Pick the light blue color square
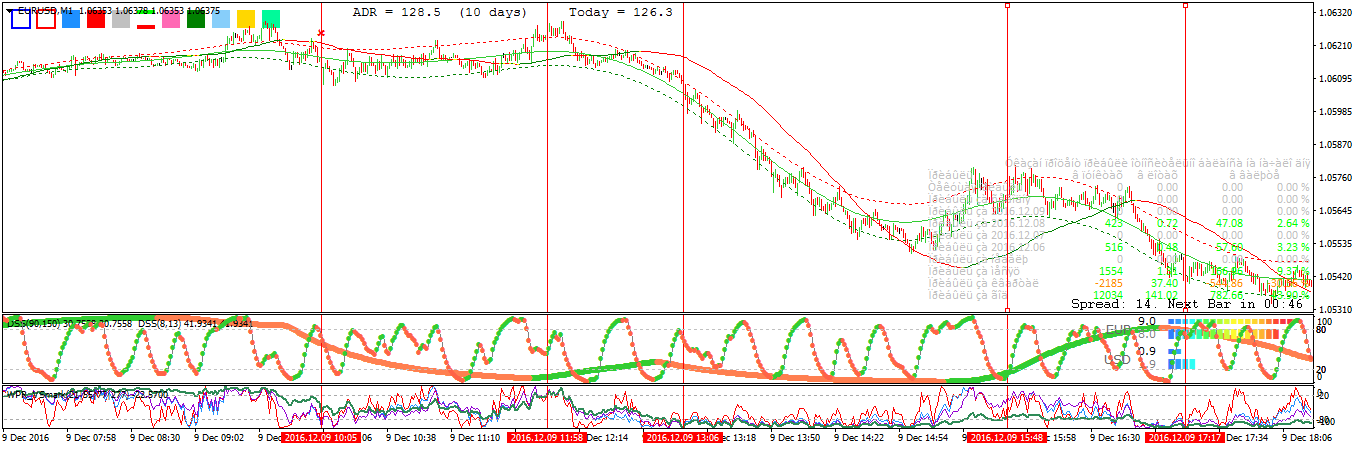1356x449 pixels. (221, 19)
